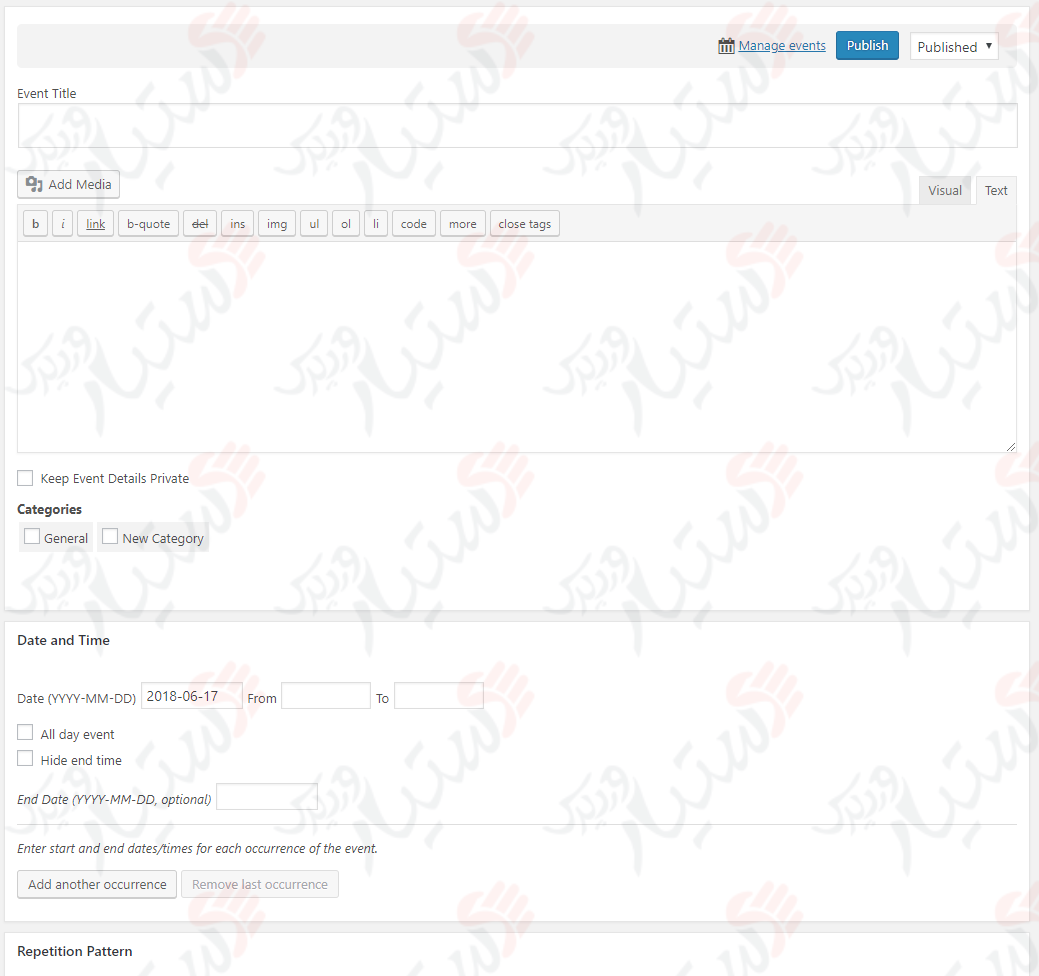Switch to the Visual editor tab
The image size is (1039, 976).
tap(945, 190)
